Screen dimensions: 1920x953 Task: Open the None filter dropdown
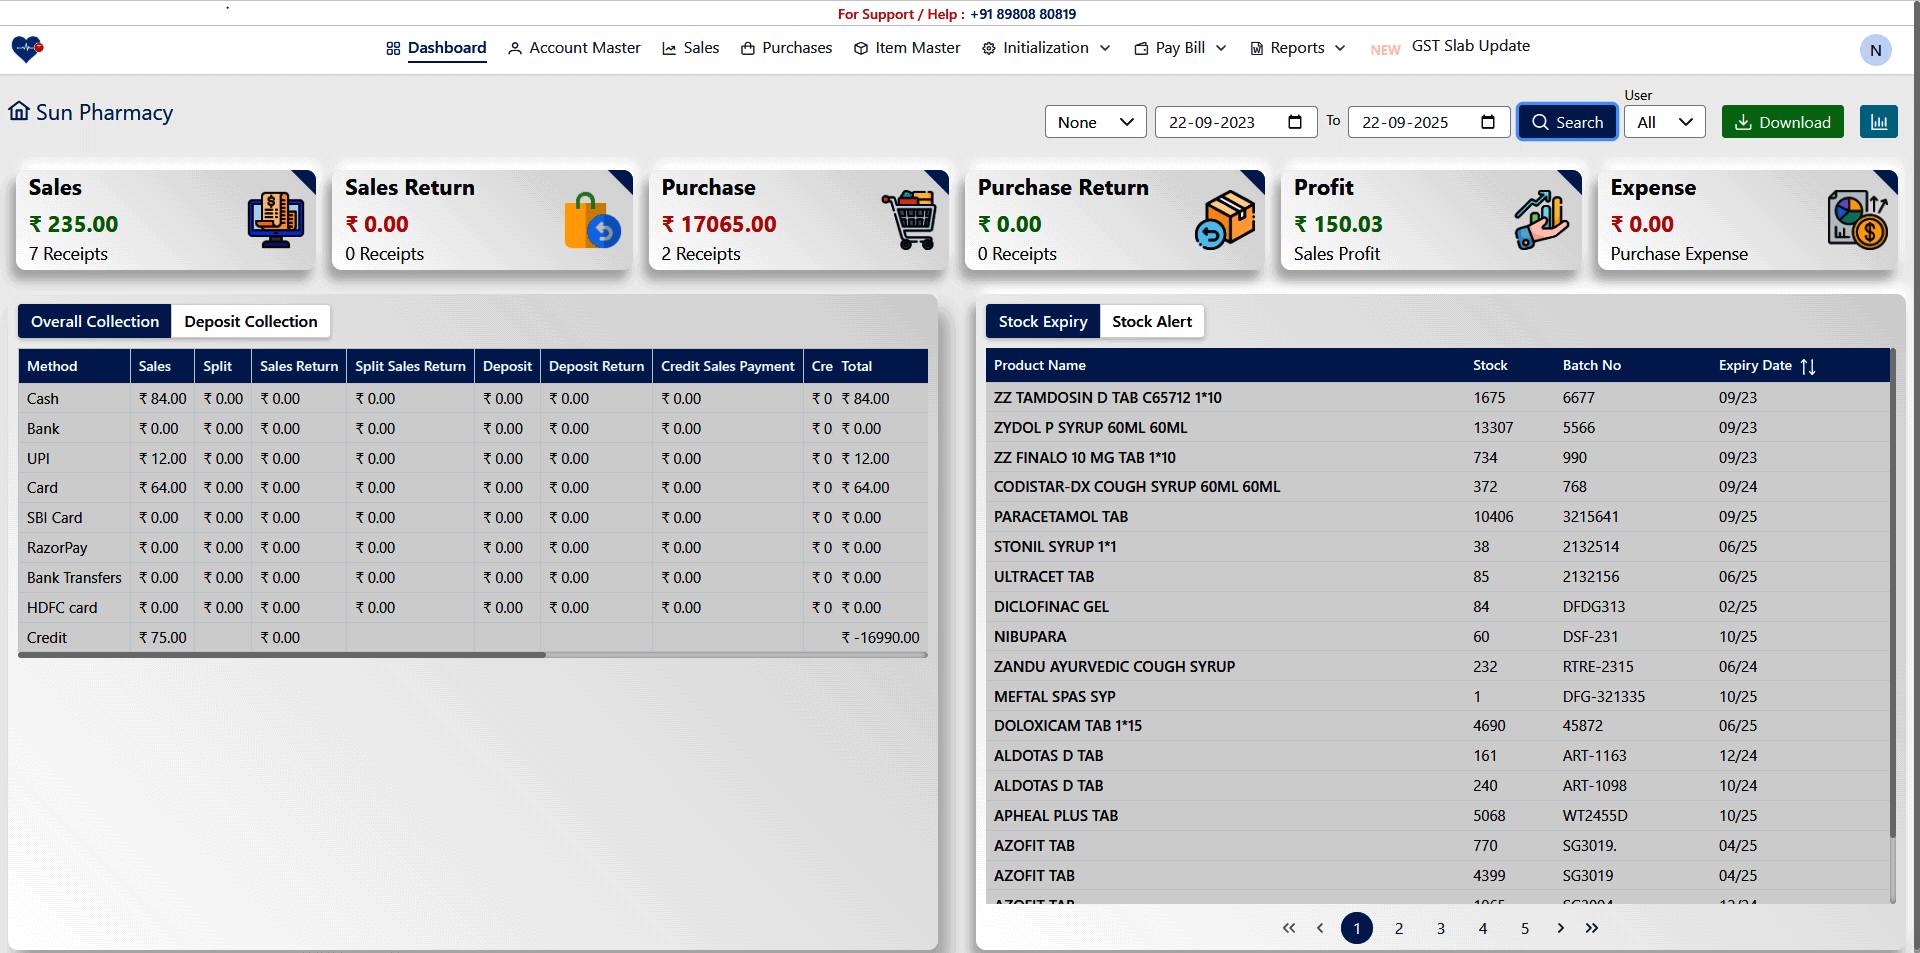pyautogui.click(x=1094, y=121)
